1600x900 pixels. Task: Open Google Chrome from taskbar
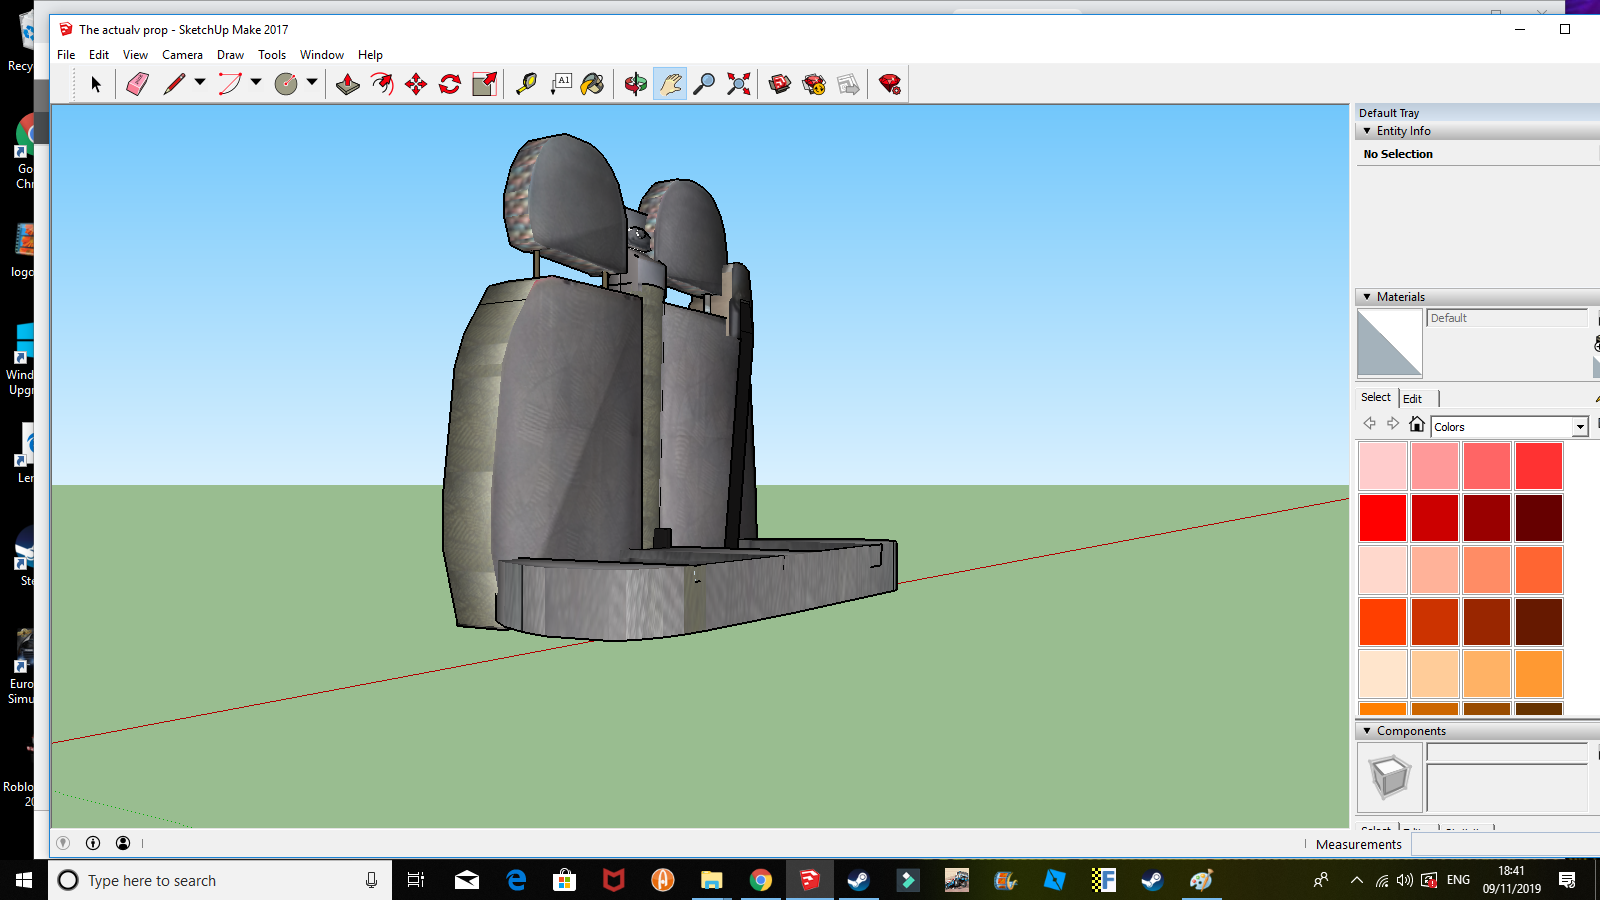761,880
